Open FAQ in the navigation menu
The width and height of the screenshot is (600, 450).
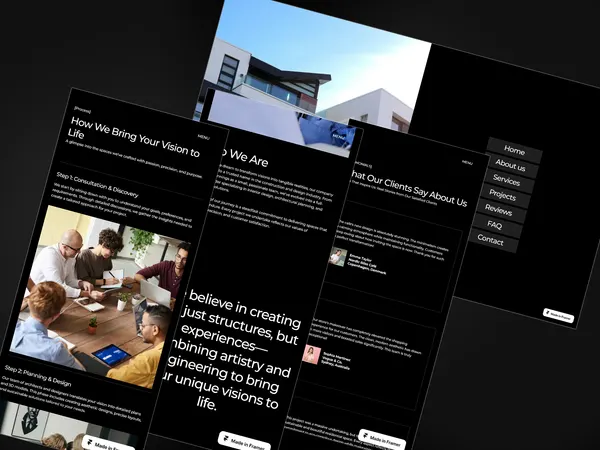[x=494, y=225]
